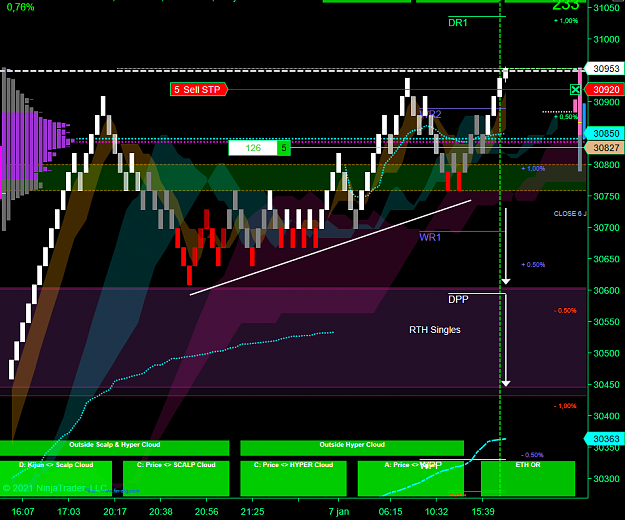The width and height of the screenshot is (625, 520).
Task: Click the cyan 30850 price marker
Action: (x=606, y=133)
